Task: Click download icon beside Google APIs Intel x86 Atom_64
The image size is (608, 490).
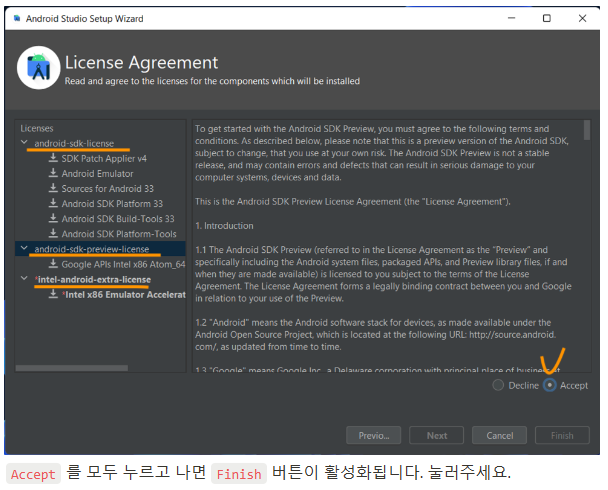Action: (53, 264)
